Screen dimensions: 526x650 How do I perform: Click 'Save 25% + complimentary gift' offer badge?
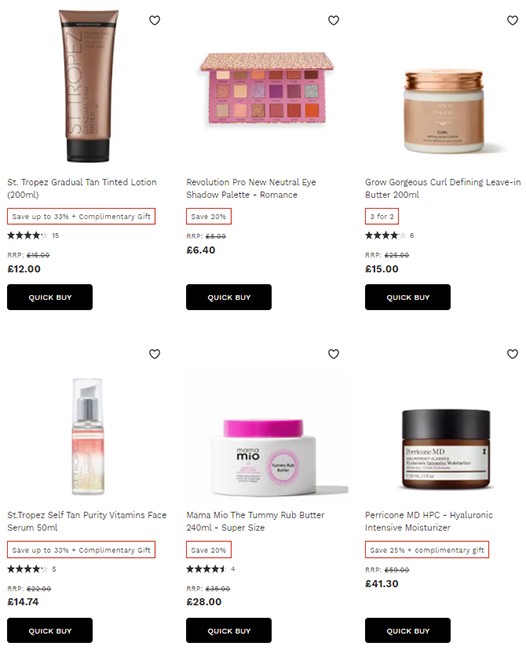427,550
